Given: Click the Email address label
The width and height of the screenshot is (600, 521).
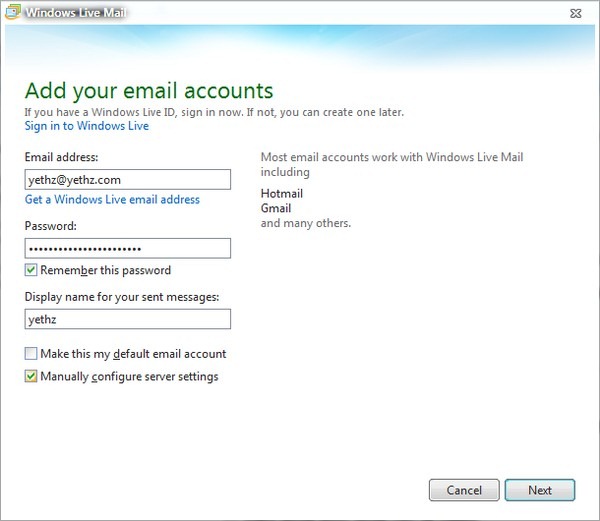Looking at the screenshot, I should click(61, 157).
